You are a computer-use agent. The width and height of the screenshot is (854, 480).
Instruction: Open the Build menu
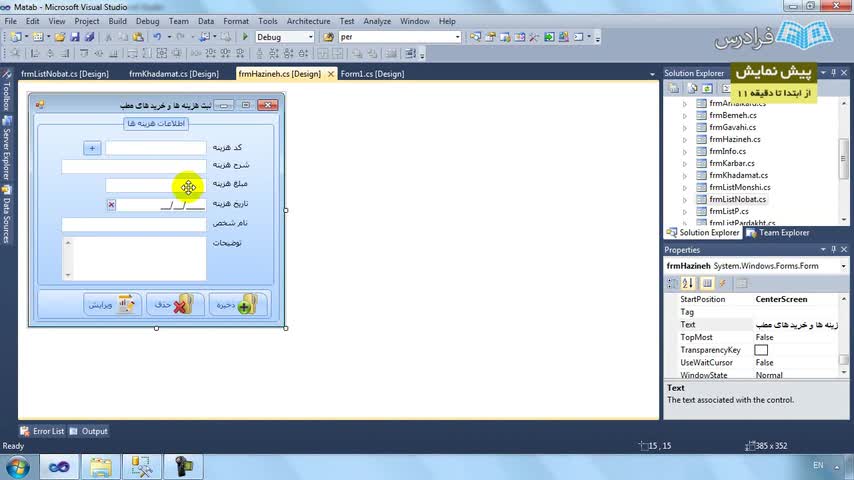click(x=117, y=21)
